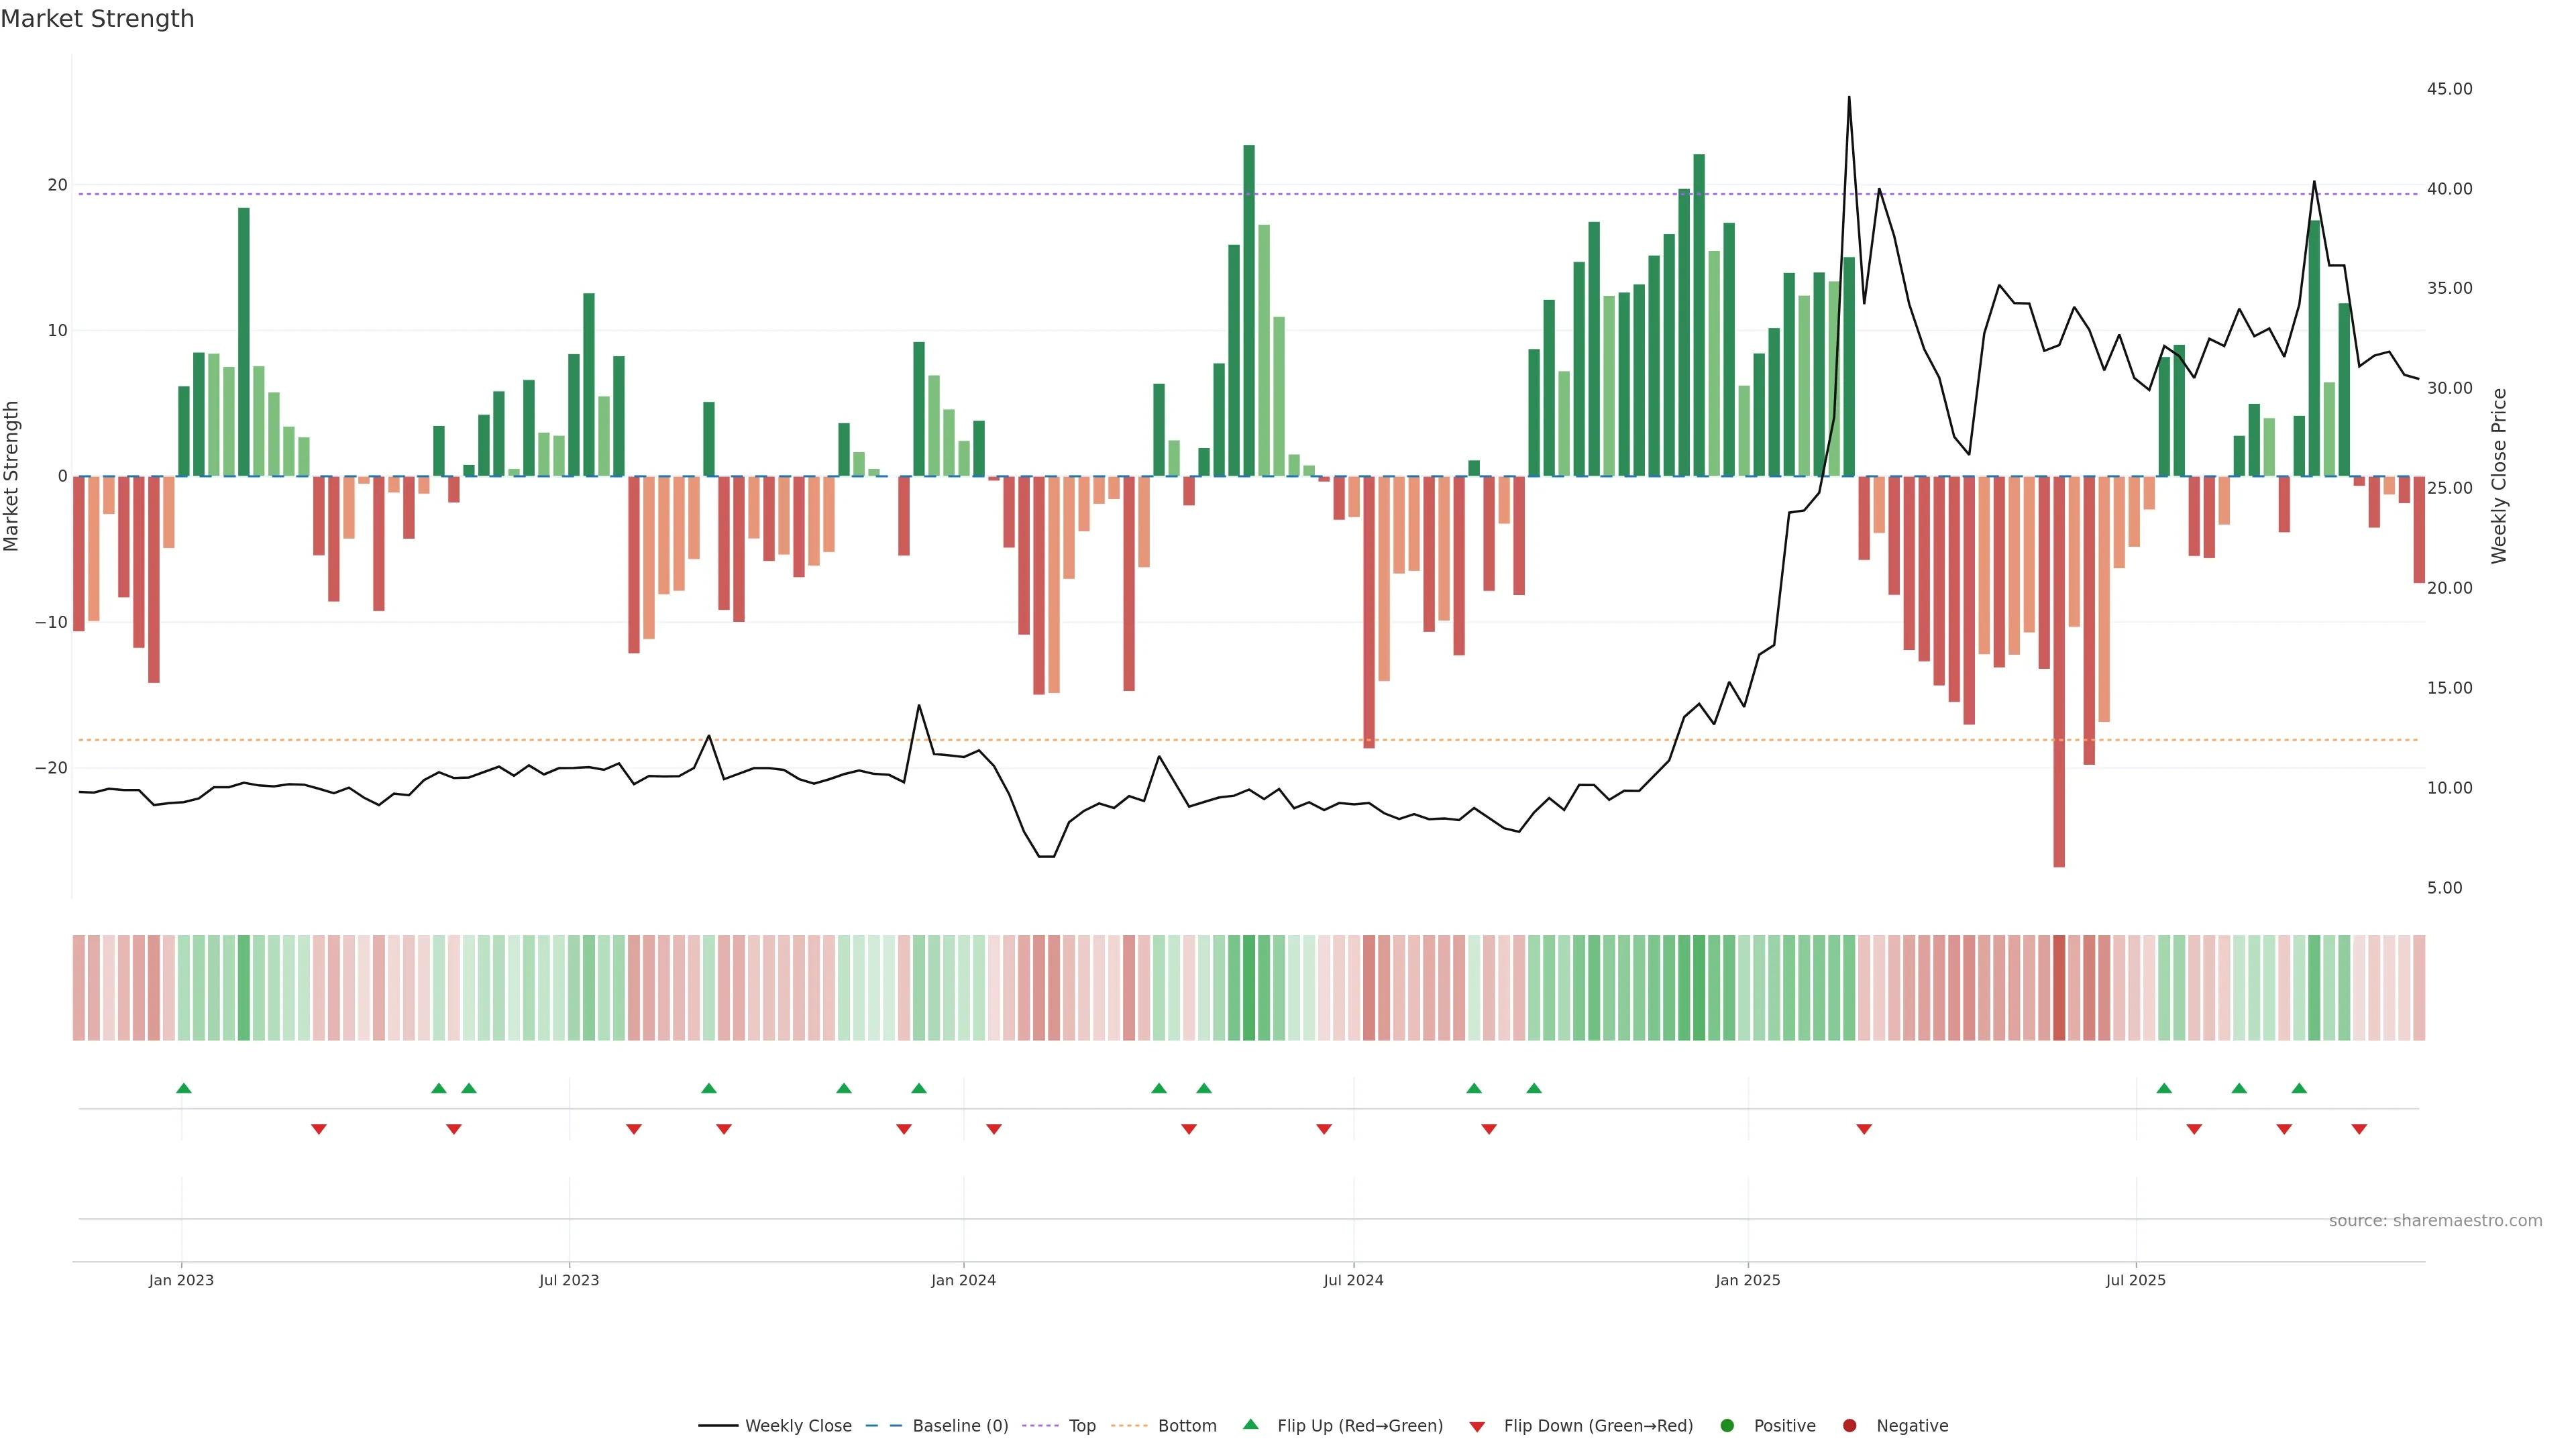
Task: Click the darkest red cell in the heatmap strip
Action: click(x=2059, y=988)
